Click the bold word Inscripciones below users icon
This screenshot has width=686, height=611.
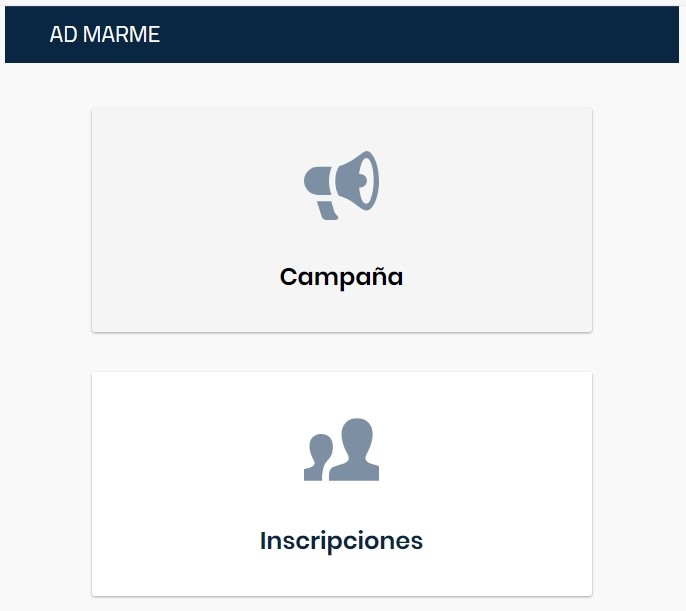(x=341, y=541)
